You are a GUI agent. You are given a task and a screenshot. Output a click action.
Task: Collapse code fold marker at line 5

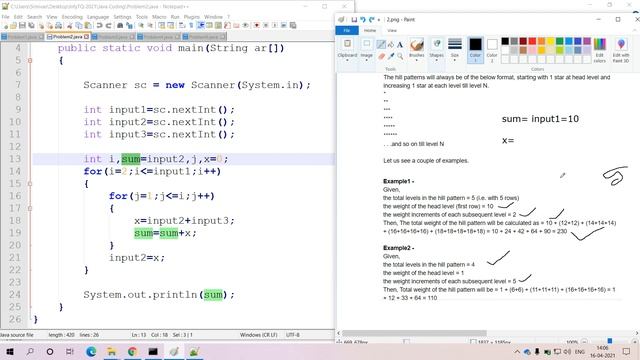pyautogui.click(x=30, y=60)
